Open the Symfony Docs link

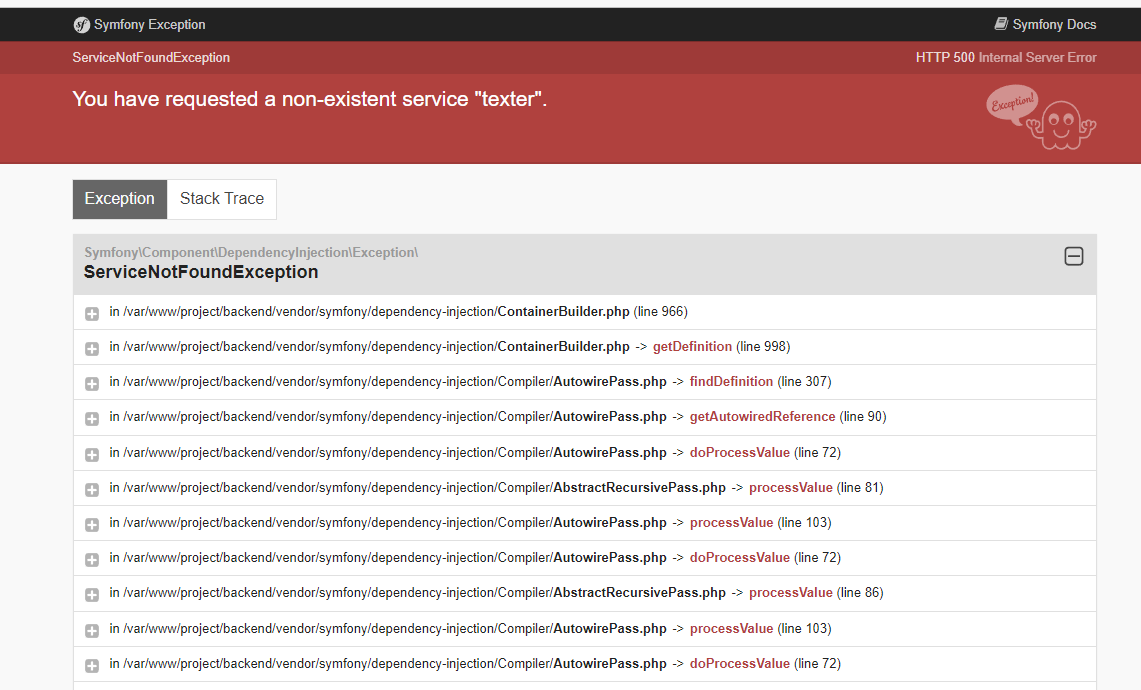1053,23
